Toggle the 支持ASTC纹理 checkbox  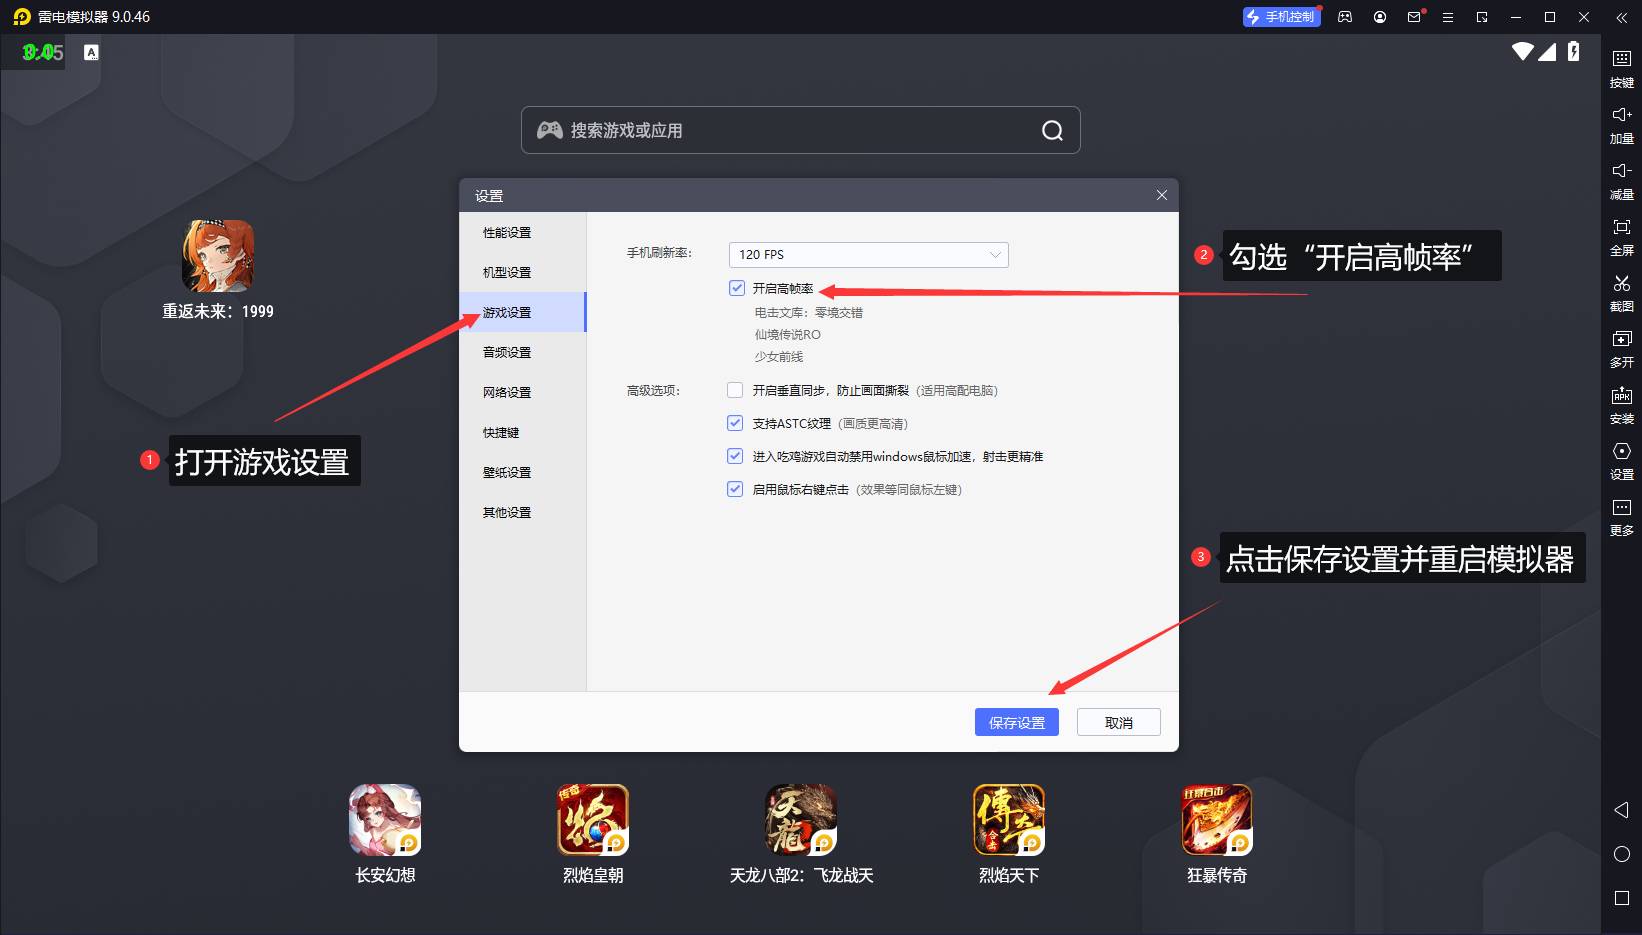pyautogui.click(x=735, y=423)
